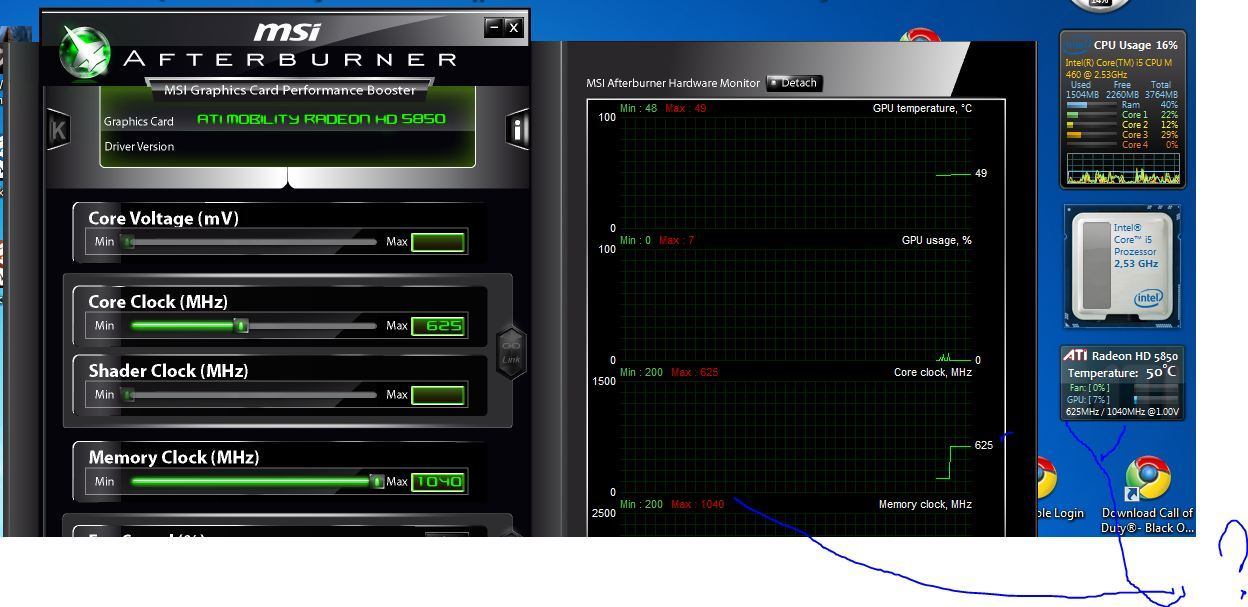Open Kombustor with the K side button
The width and height of the screenshot is (1248, 607).
[58, 129]
